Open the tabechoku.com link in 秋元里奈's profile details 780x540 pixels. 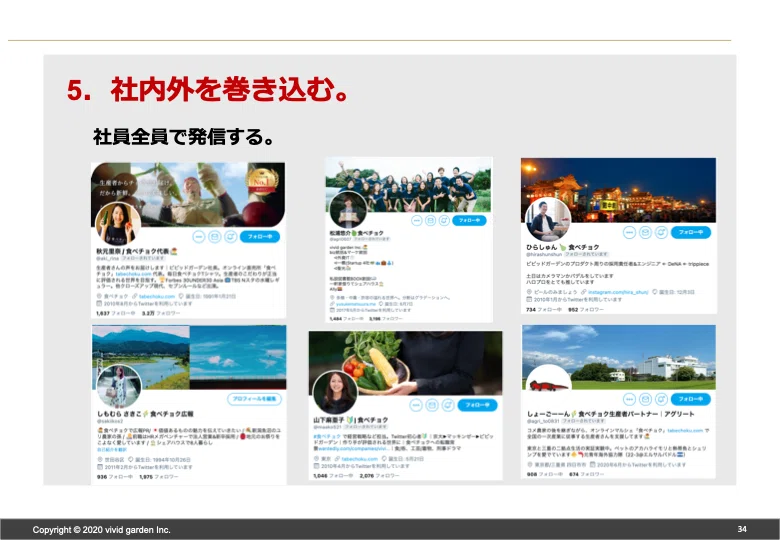click(x=157, y=296)
